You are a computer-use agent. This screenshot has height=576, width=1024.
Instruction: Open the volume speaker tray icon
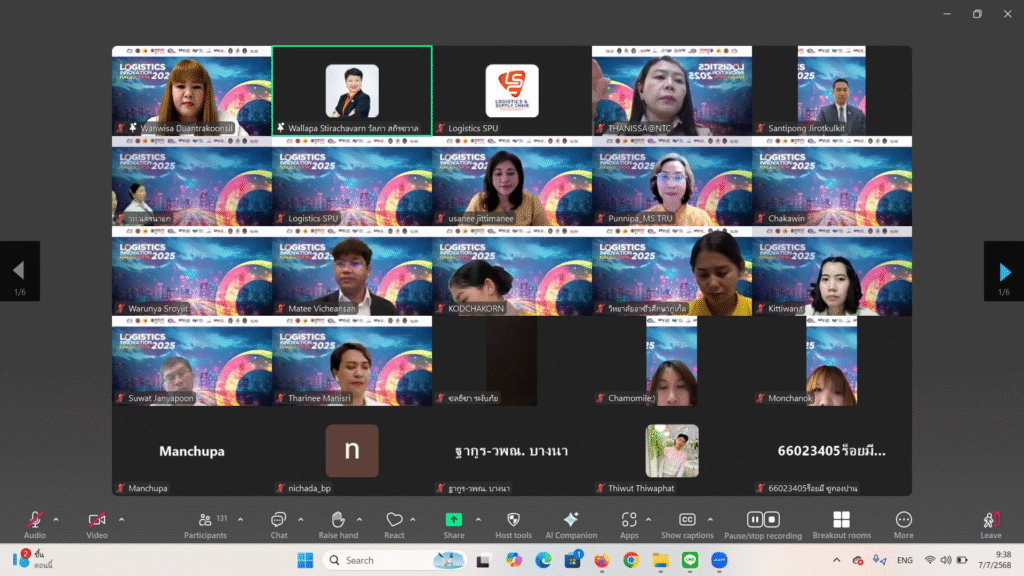tap(946, 560)
